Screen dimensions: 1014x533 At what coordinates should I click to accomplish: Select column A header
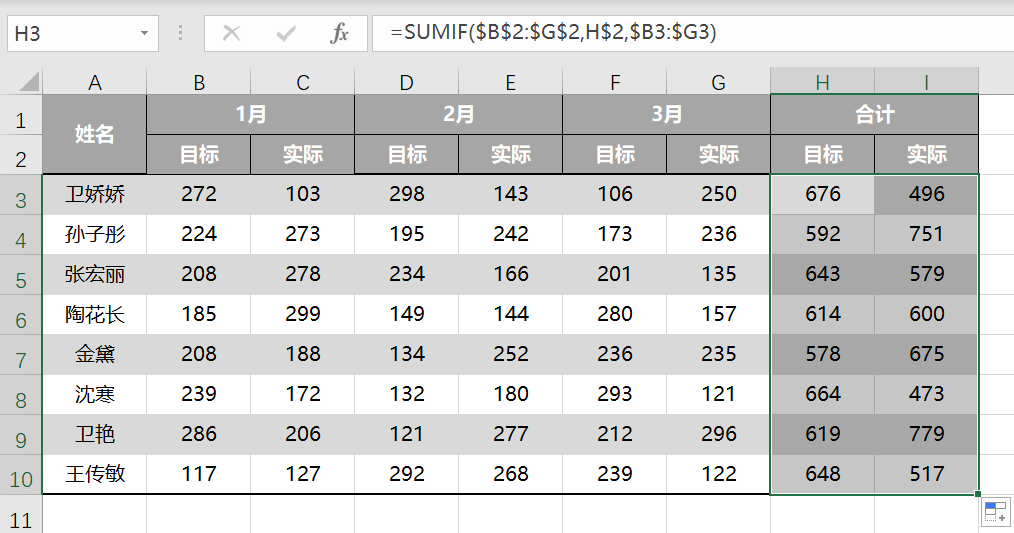[x=95, y=82]
